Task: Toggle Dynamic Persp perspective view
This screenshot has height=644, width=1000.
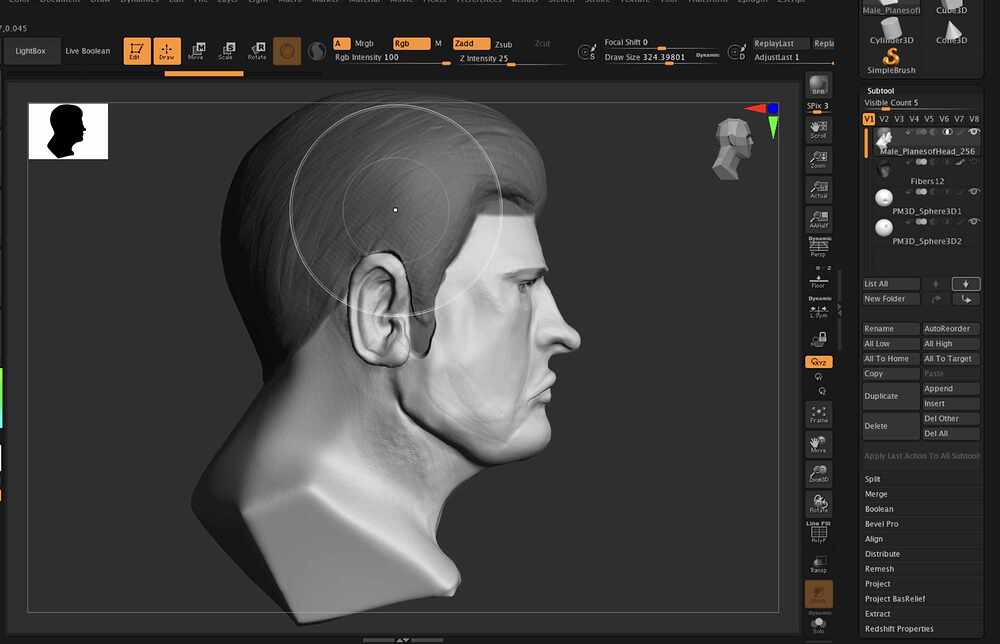Action: [818, 247]
